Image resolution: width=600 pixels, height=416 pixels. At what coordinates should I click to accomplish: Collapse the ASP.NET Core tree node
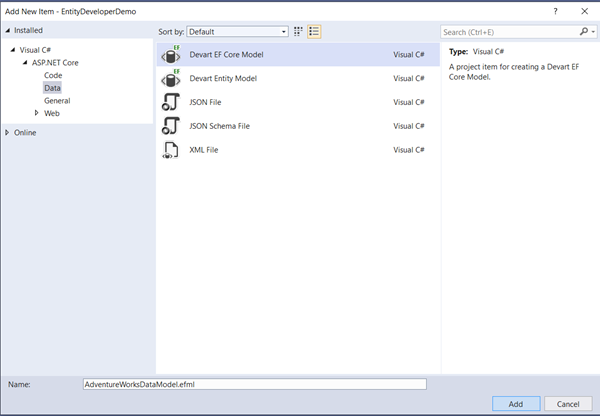point(25,62)
